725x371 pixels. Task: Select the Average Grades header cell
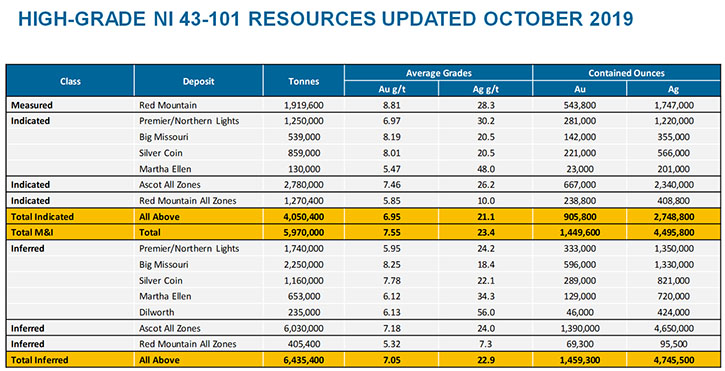[x=438, y=73]
